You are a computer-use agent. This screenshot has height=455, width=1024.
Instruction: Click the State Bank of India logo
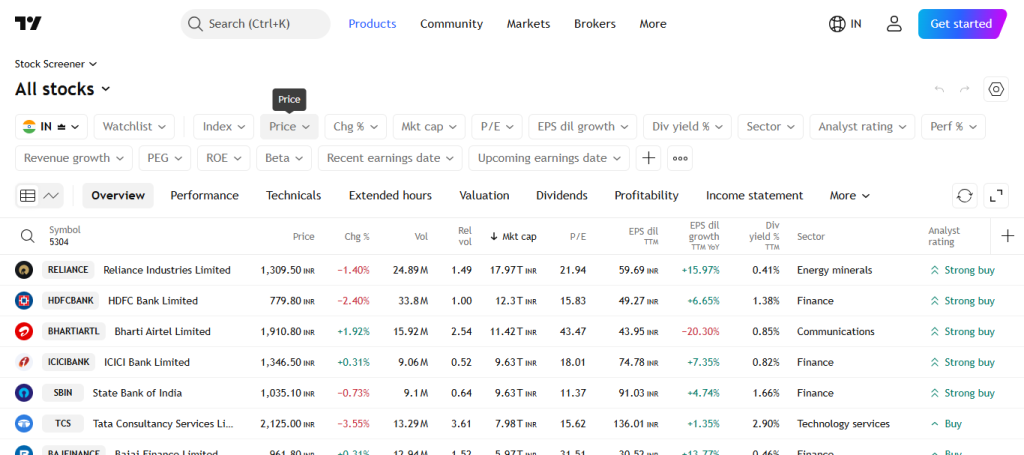(24, 393)
